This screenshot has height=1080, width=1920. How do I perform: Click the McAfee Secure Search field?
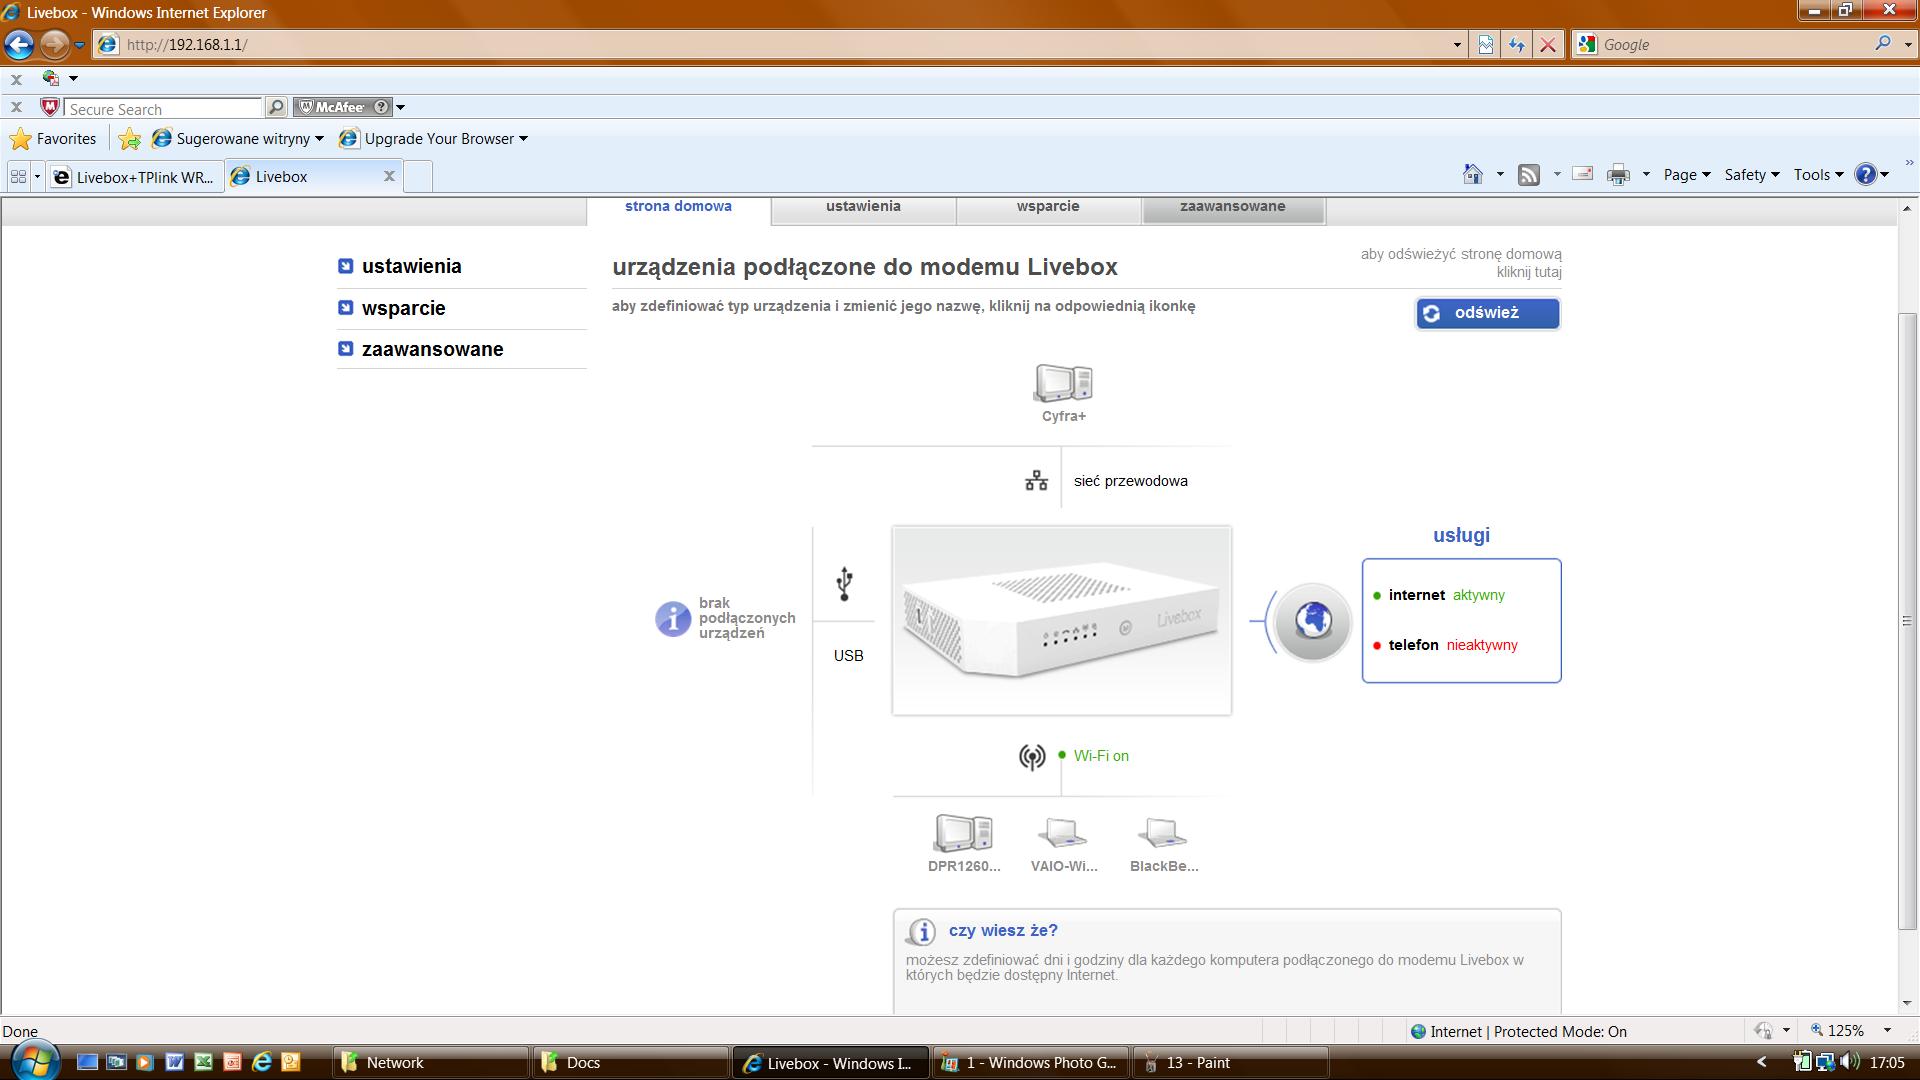[x=164, y=108]
